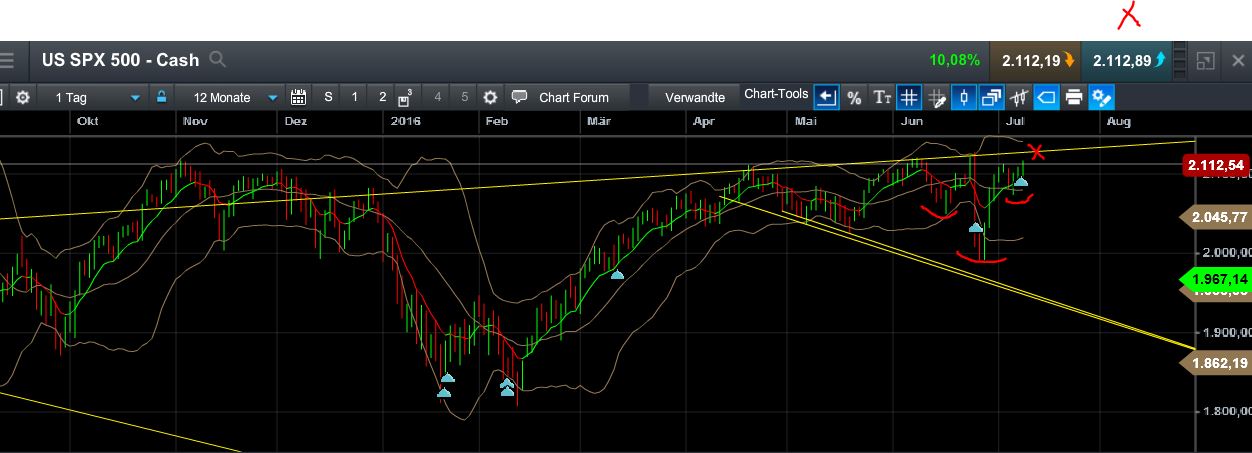
Task: Click the compare bars chart tool
Action: pyautogui.click(x=1019, y=97)
